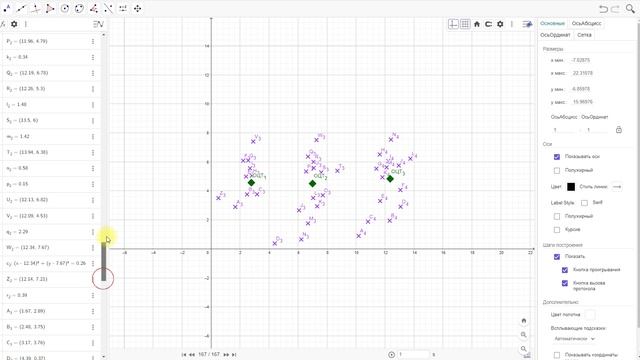Open three-dot menu for row W2

click(x=93, y=247)
